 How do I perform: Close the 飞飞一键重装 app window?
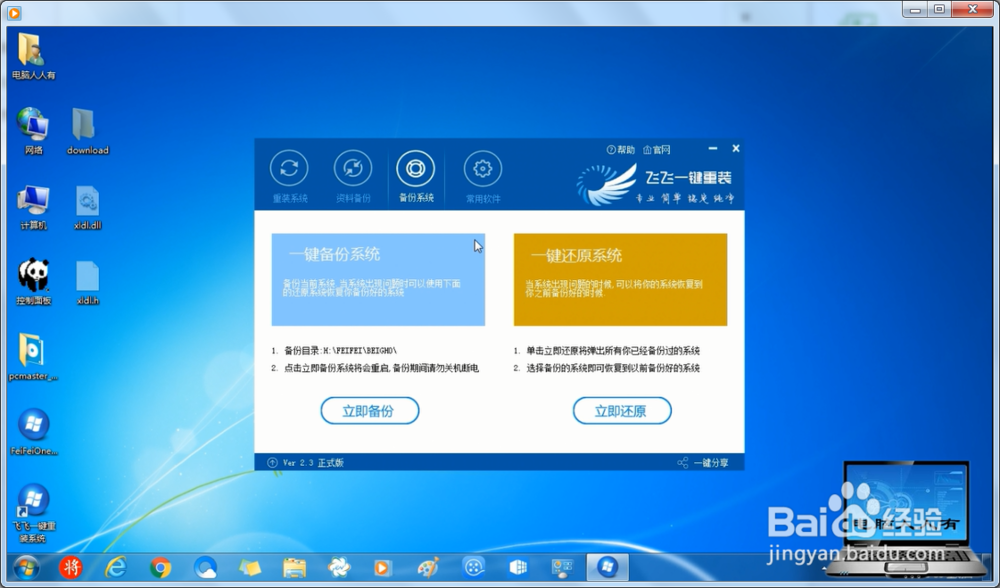(x=736, y=148)
